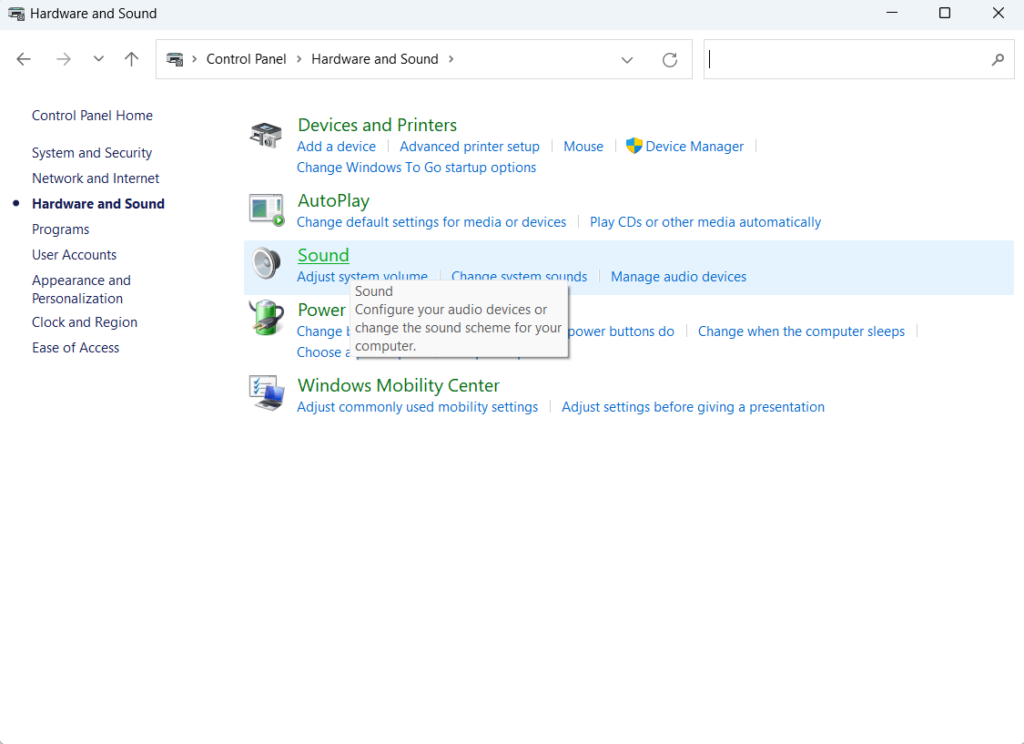Screen dimensions: 1024x744
Task: Click the Devices and Printers icon
Action: click(266, 135)
